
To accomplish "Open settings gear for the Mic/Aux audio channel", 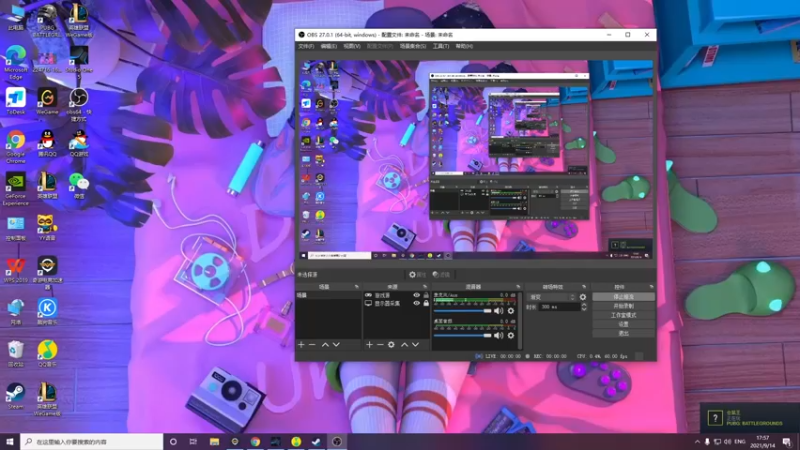I will click(x=511, y=311).
